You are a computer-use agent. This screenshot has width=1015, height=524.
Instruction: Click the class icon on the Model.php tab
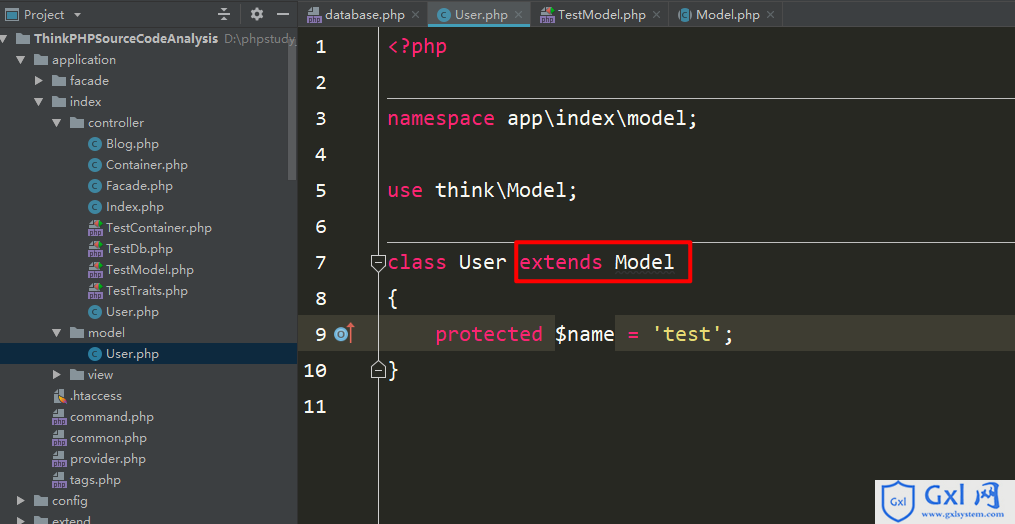click(x=685, y=15)
